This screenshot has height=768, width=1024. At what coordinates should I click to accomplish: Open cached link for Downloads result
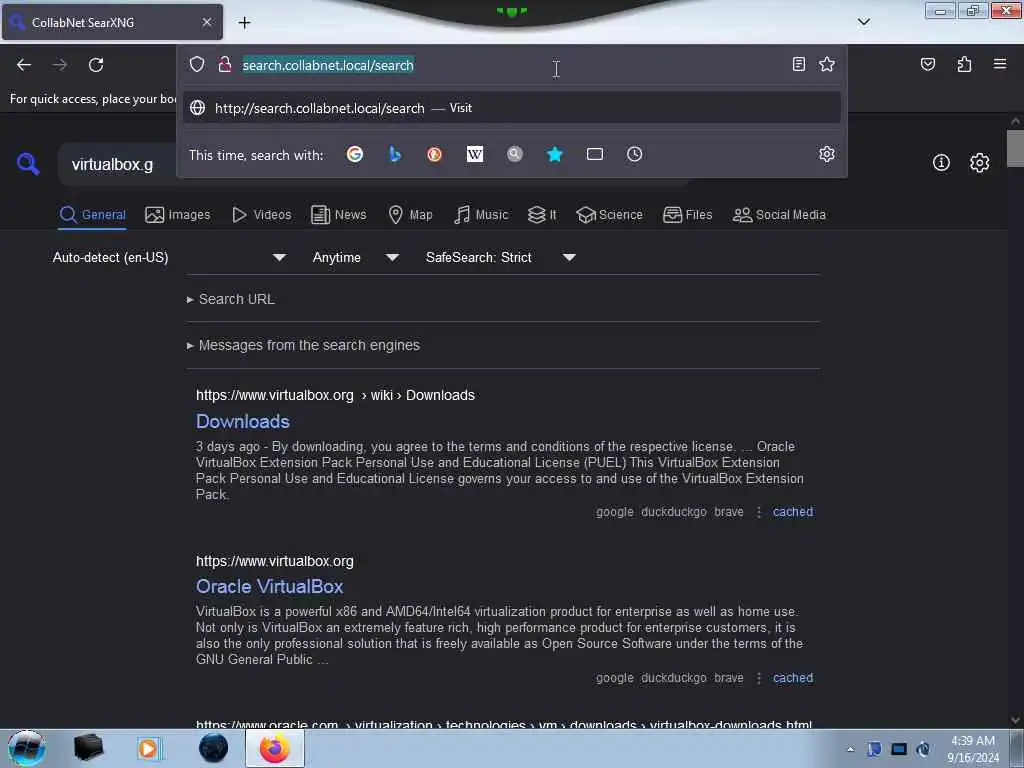click(793, 512)
